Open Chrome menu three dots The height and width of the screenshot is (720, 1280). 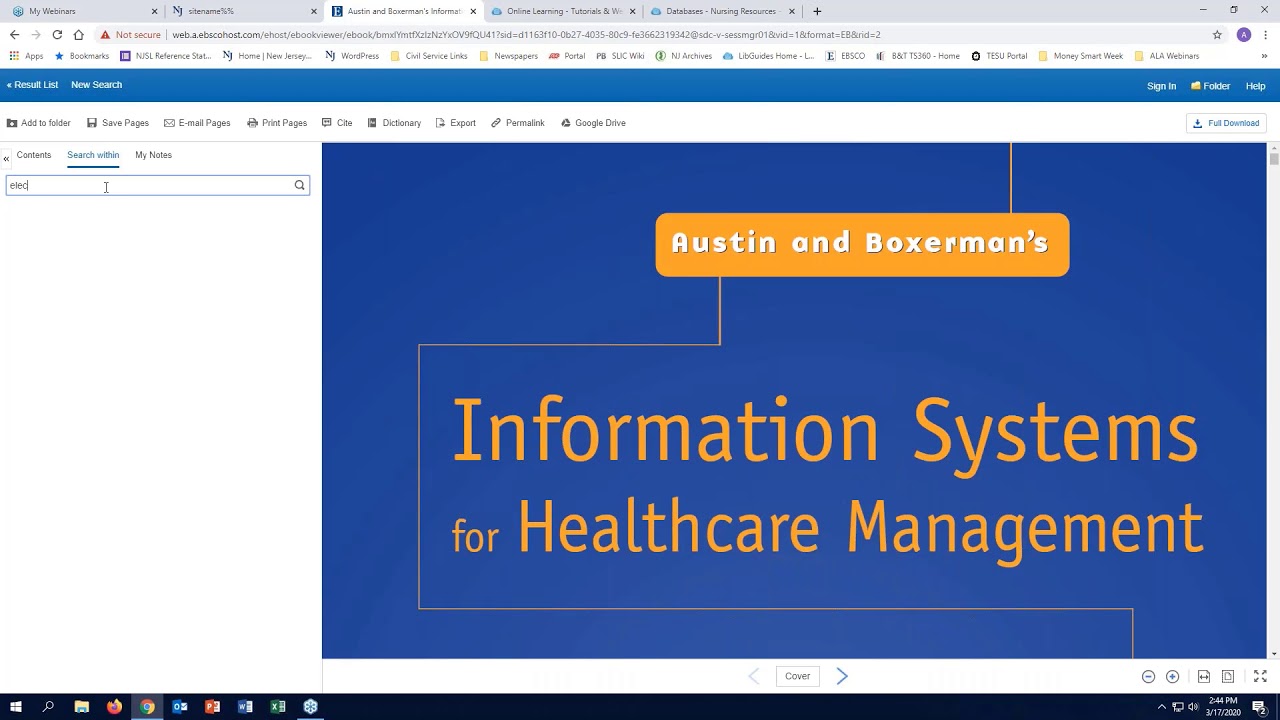1265,34
